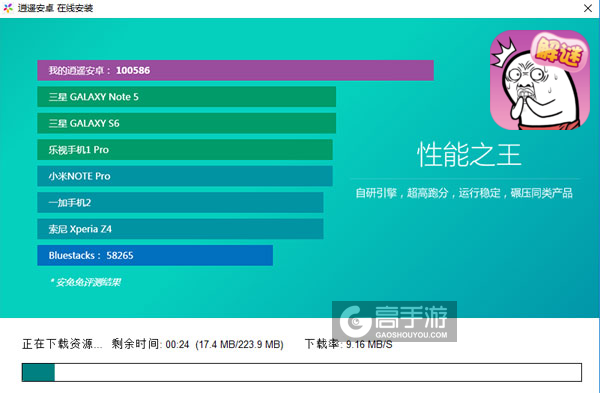Select the Bluestacks 58265 bar

155,255
